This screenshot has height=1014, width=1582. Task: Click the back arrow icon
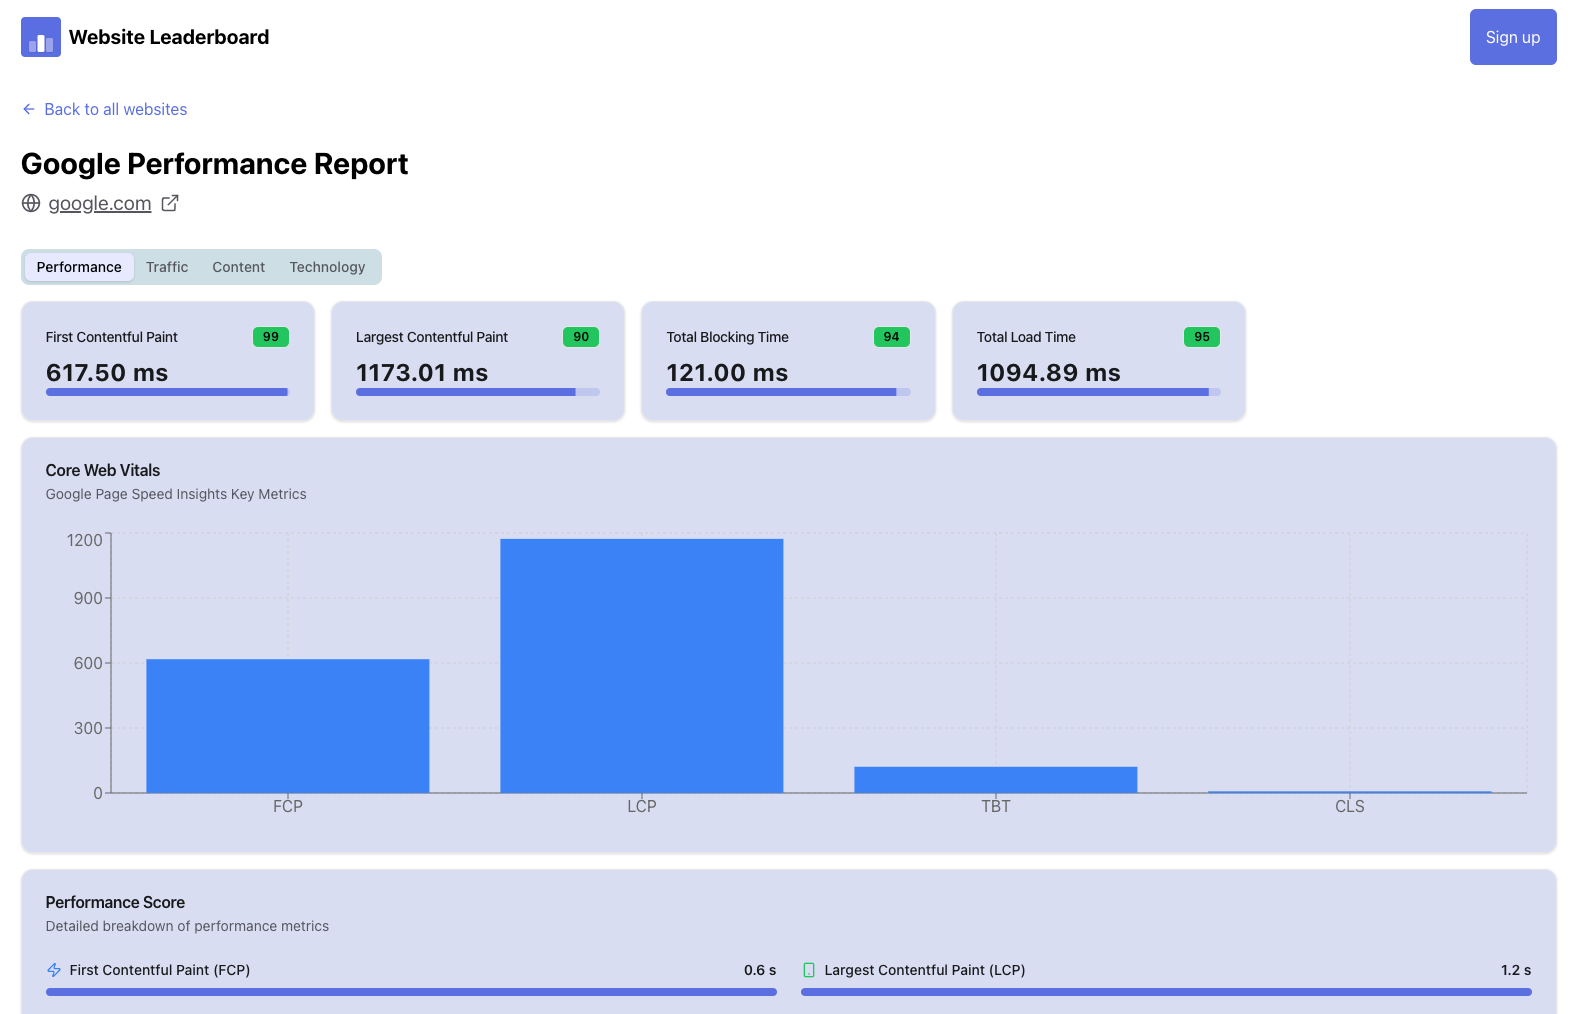[x=29, y=109]
